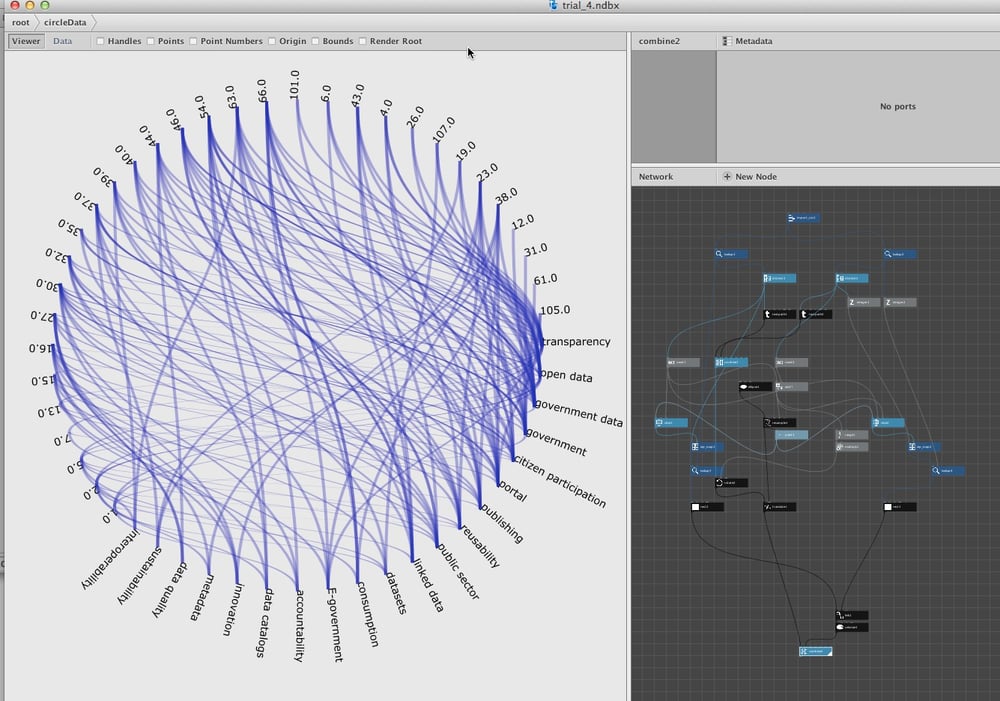Enable the Handles checkbox

(100, 41)
